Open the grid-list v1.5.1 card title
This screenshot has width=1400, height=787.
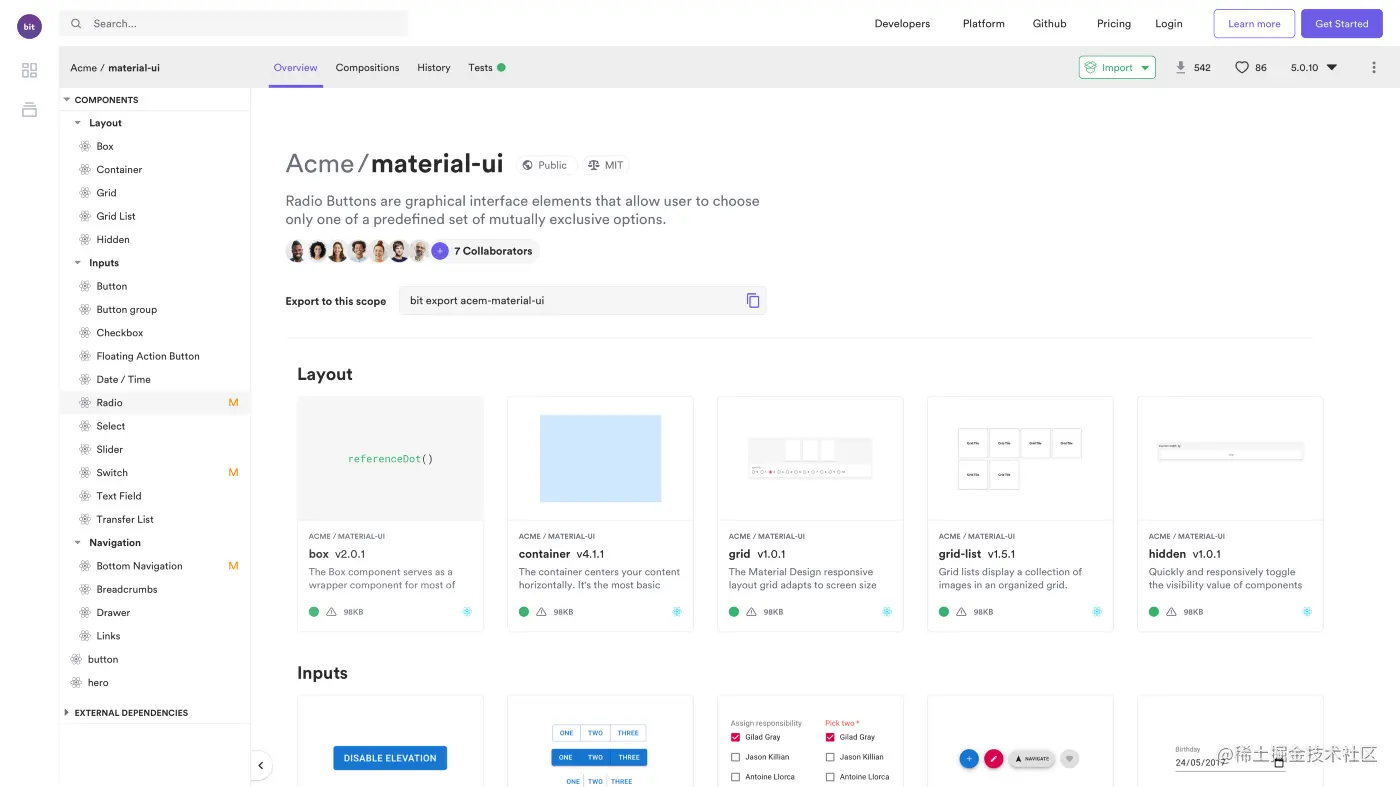tap(977, 554)
